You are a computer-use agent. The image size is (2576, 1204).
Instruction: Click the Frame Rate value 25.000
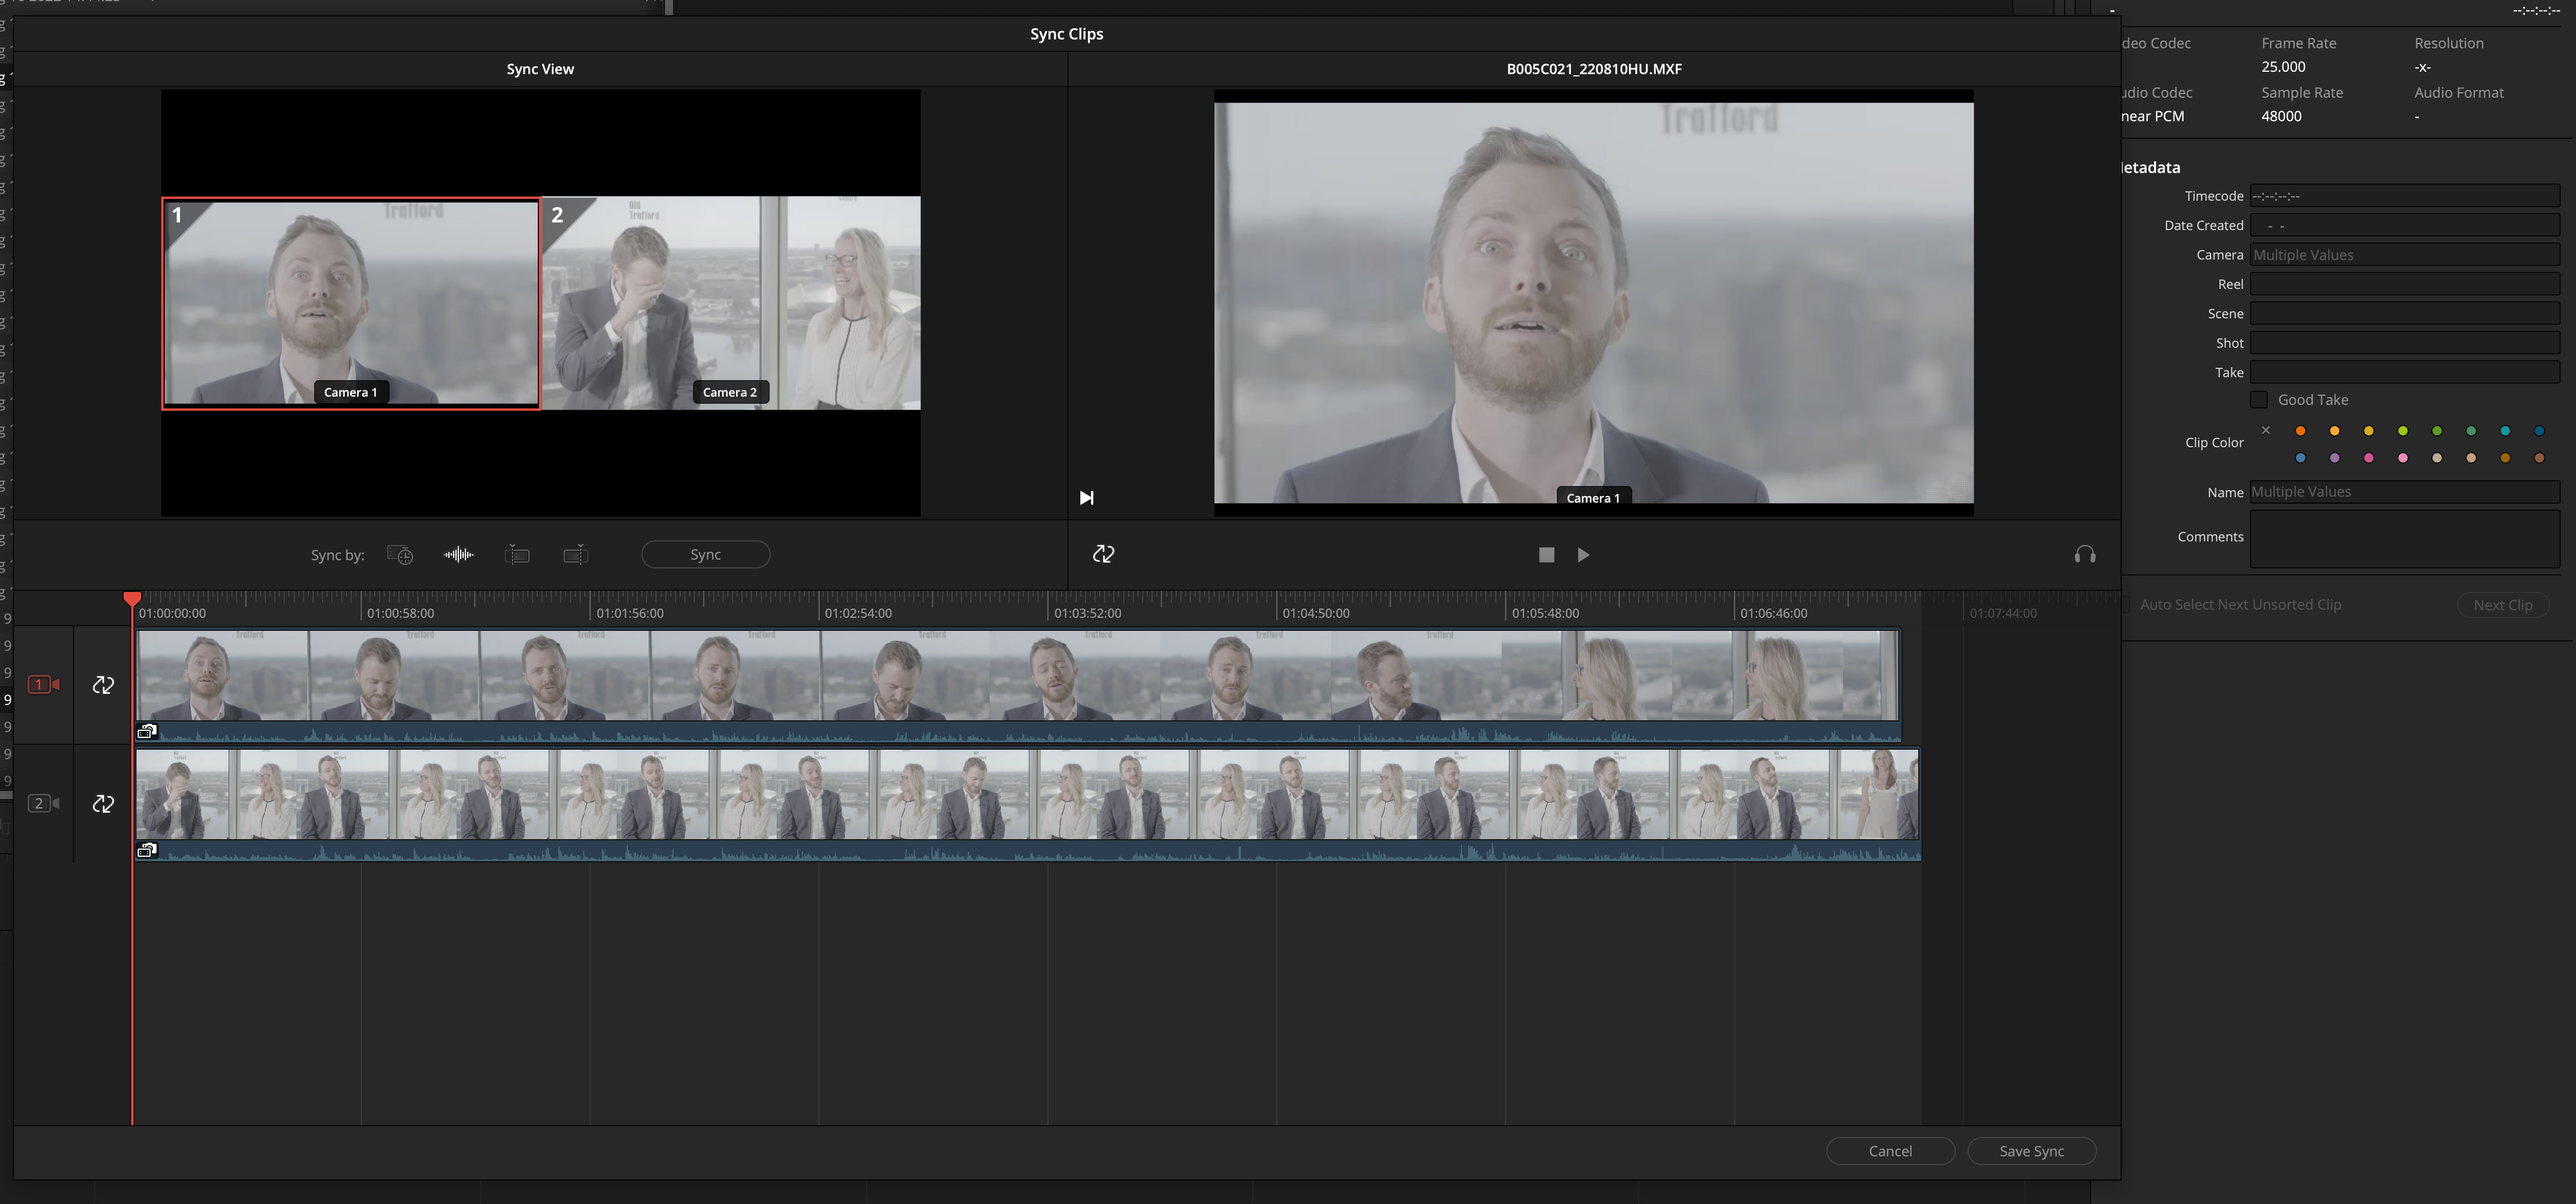point(2283,67)
